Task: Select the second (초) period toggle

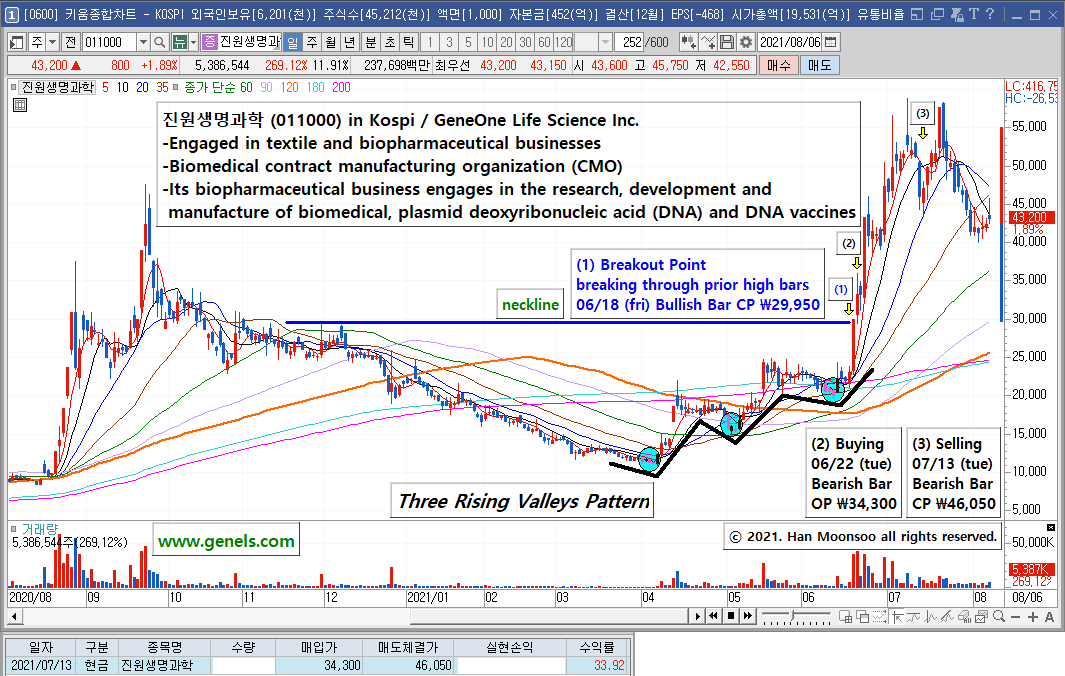Action: pos(389,42)
